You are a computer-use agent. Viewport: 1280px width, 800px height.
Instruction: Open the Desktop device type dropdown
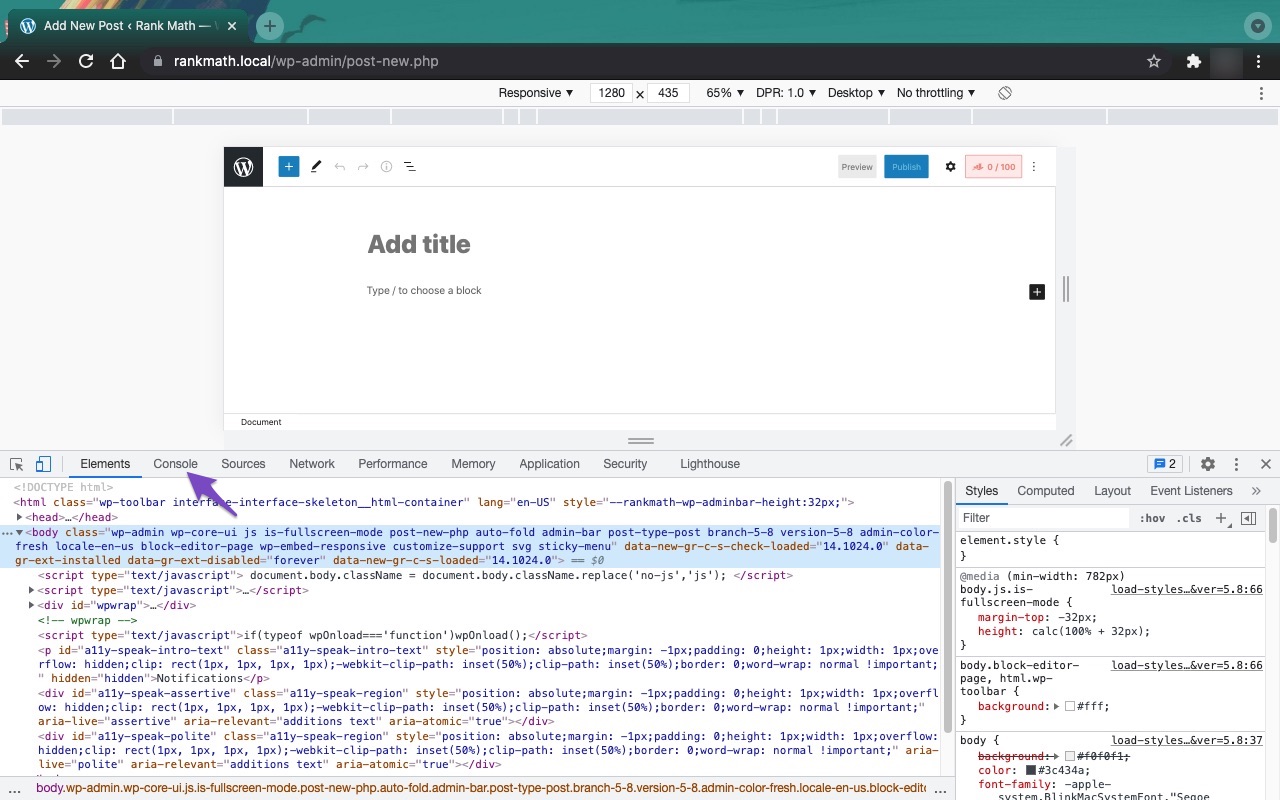click(857, 93)
